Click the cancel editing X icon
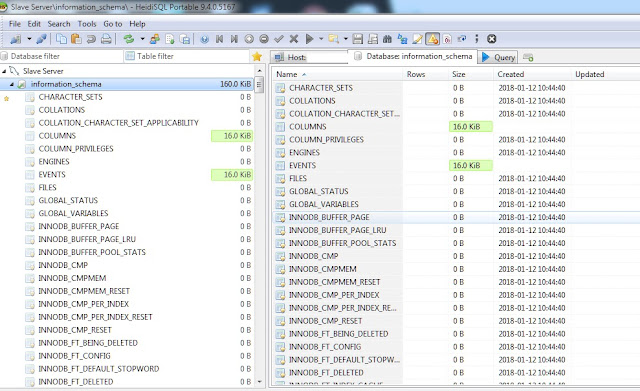640x391 pixels. (x=294, y=39)
